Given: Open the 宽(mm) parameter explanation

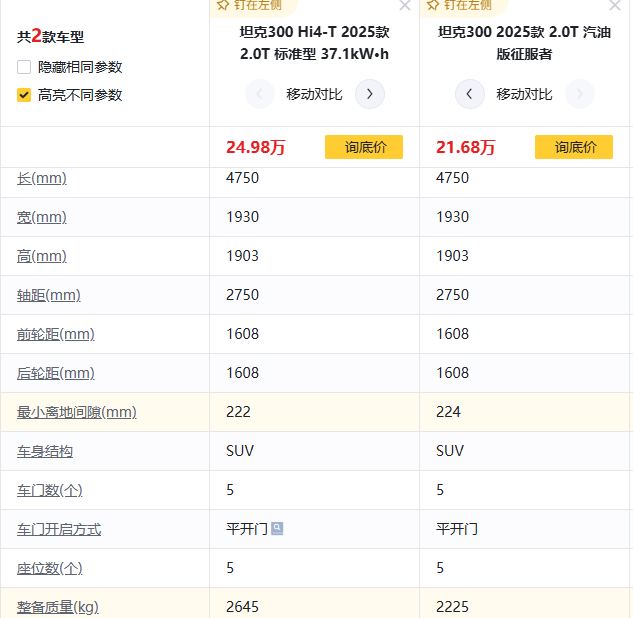Looking at the screenshot, I should (42, 217).
